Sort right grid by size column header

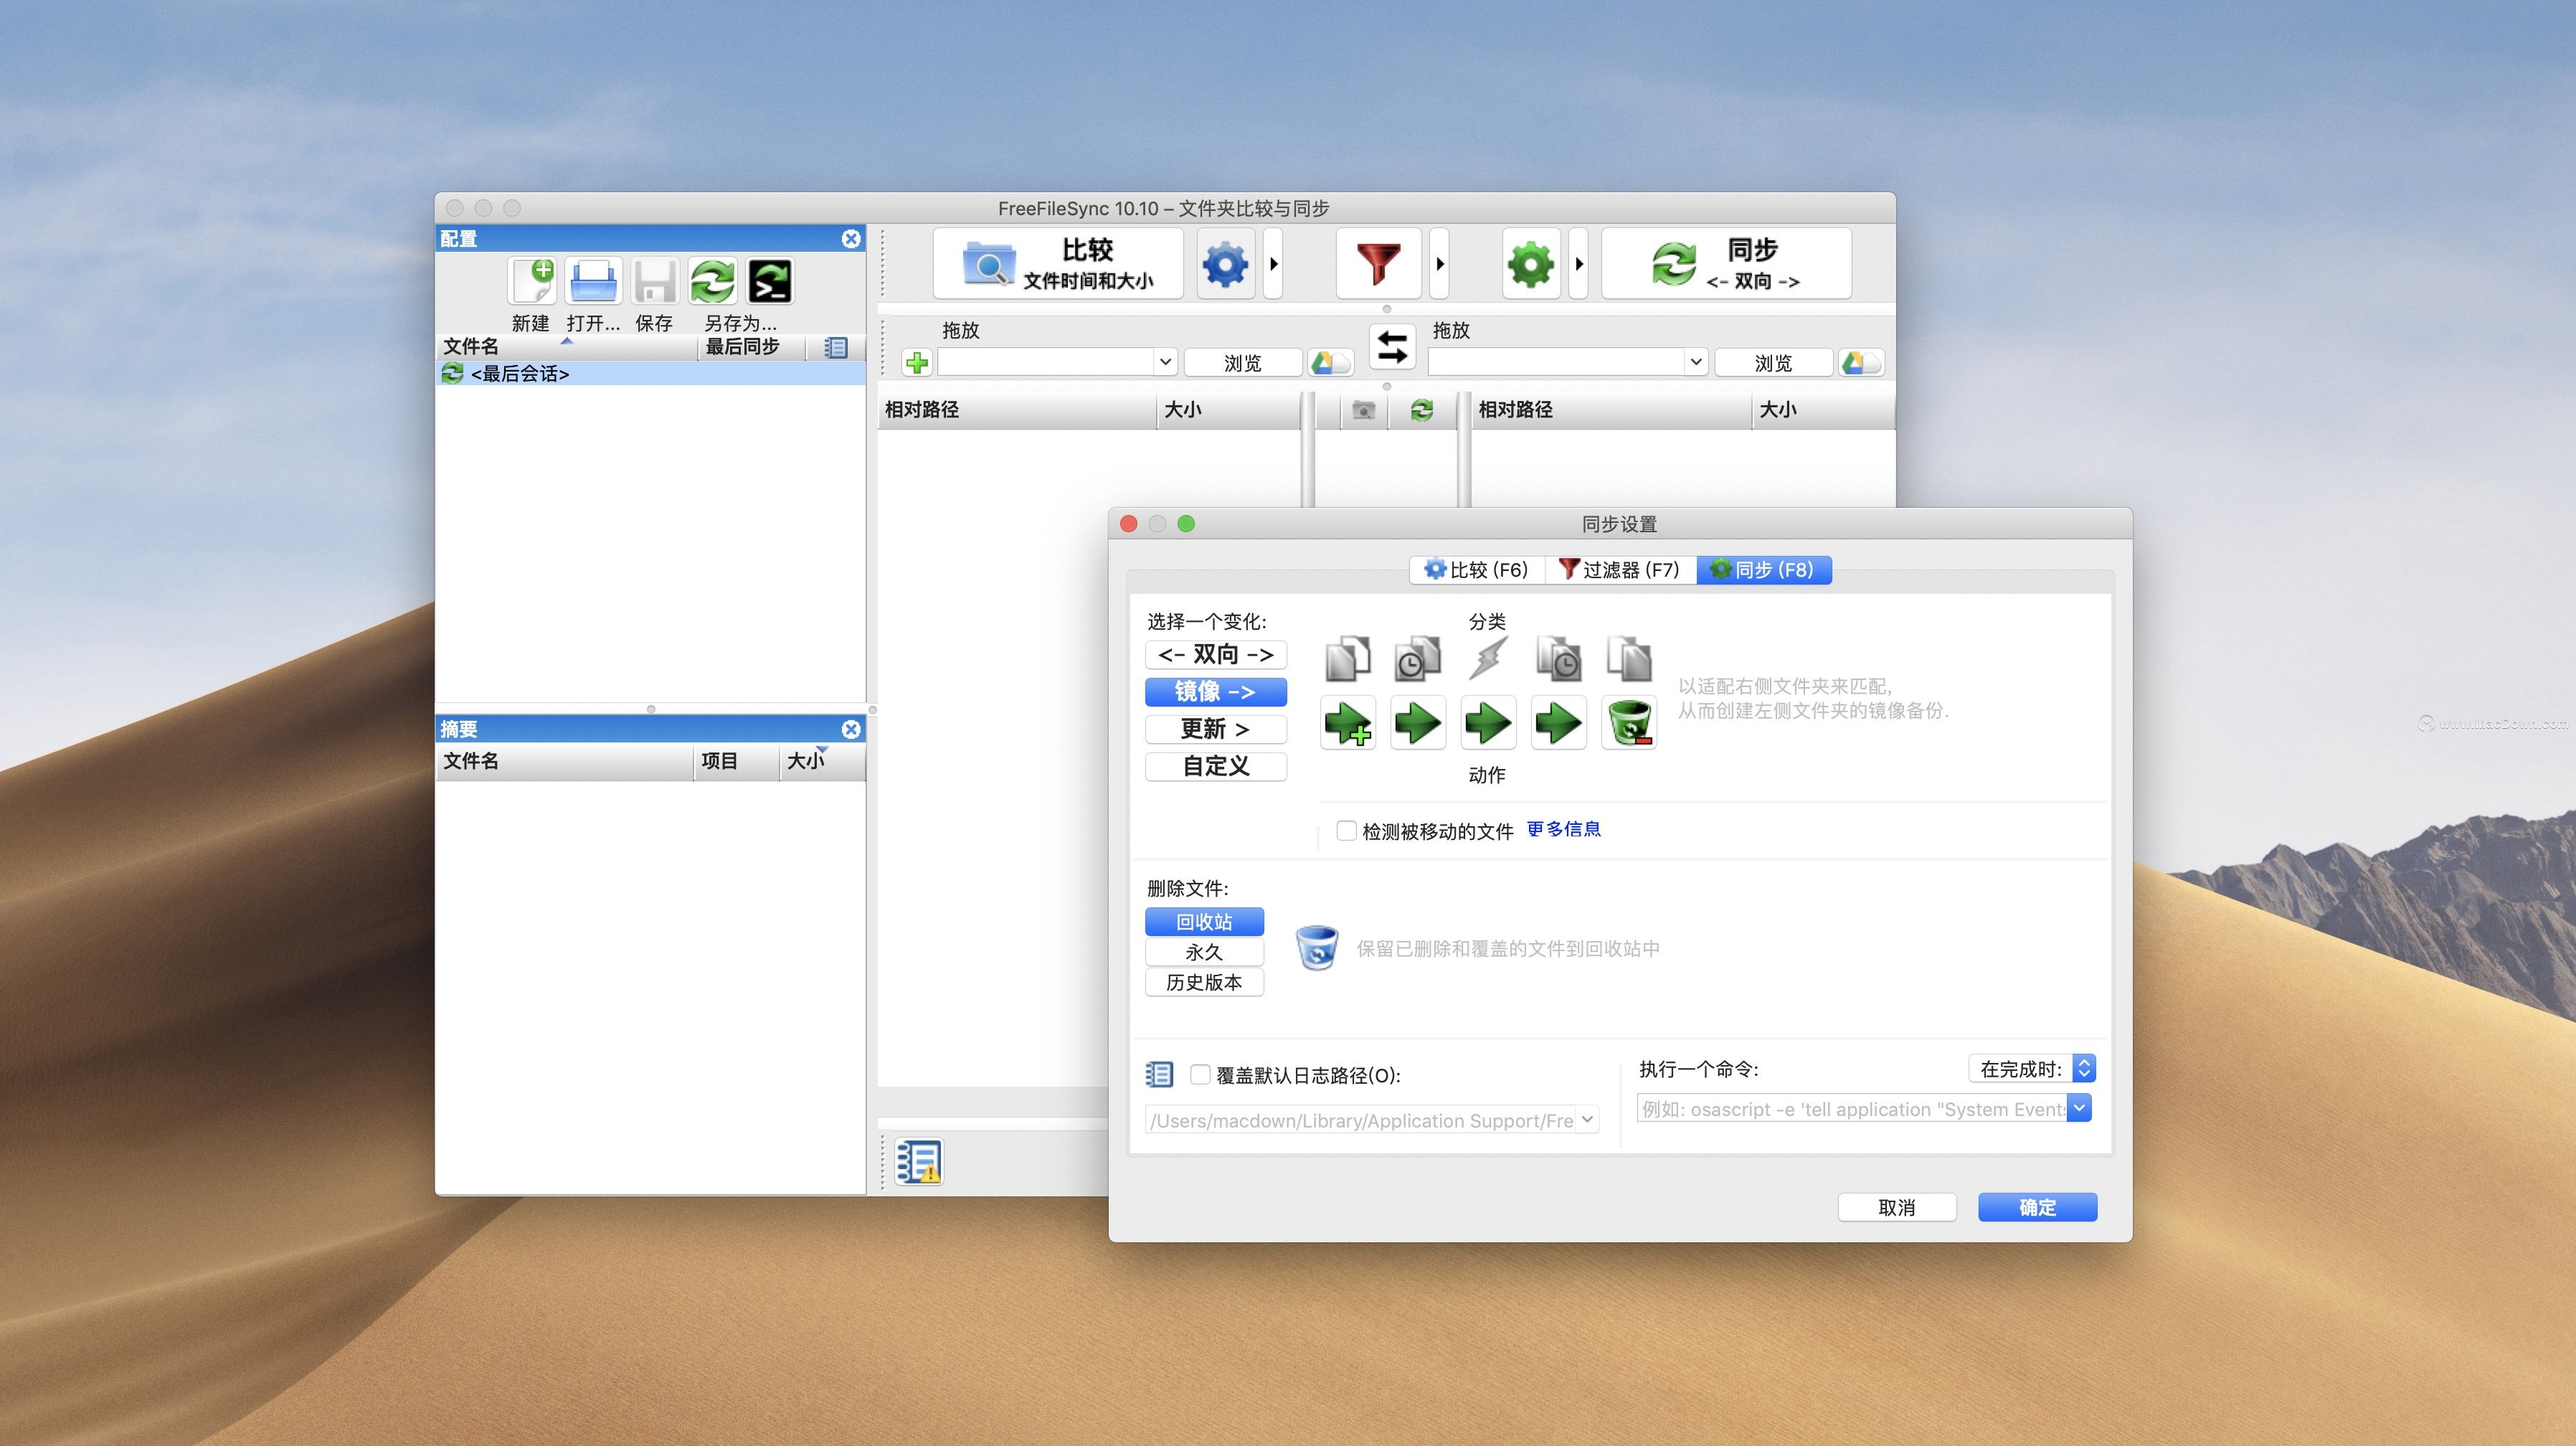coord(1822,410)
